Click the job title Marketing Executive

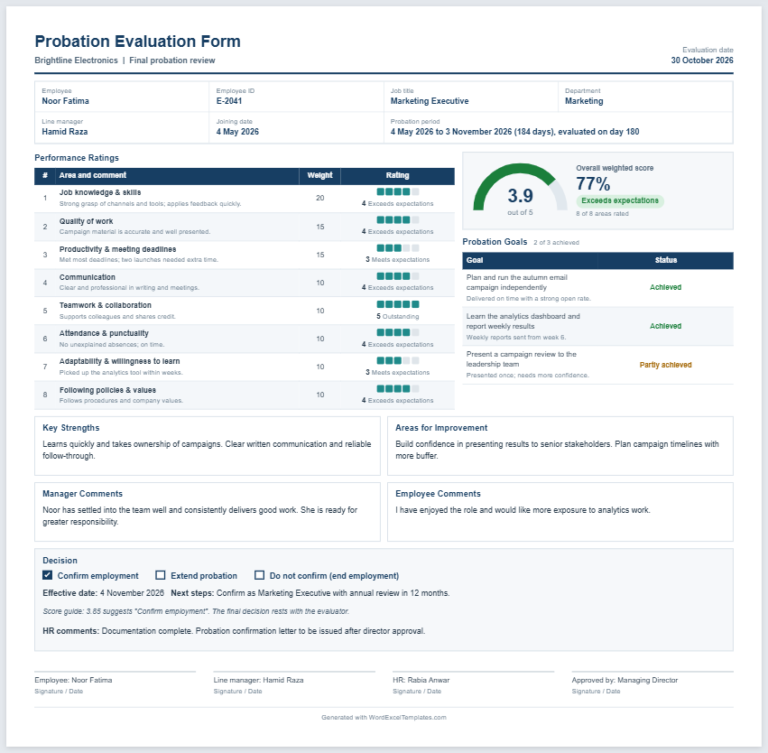click(x=430, y=101)
